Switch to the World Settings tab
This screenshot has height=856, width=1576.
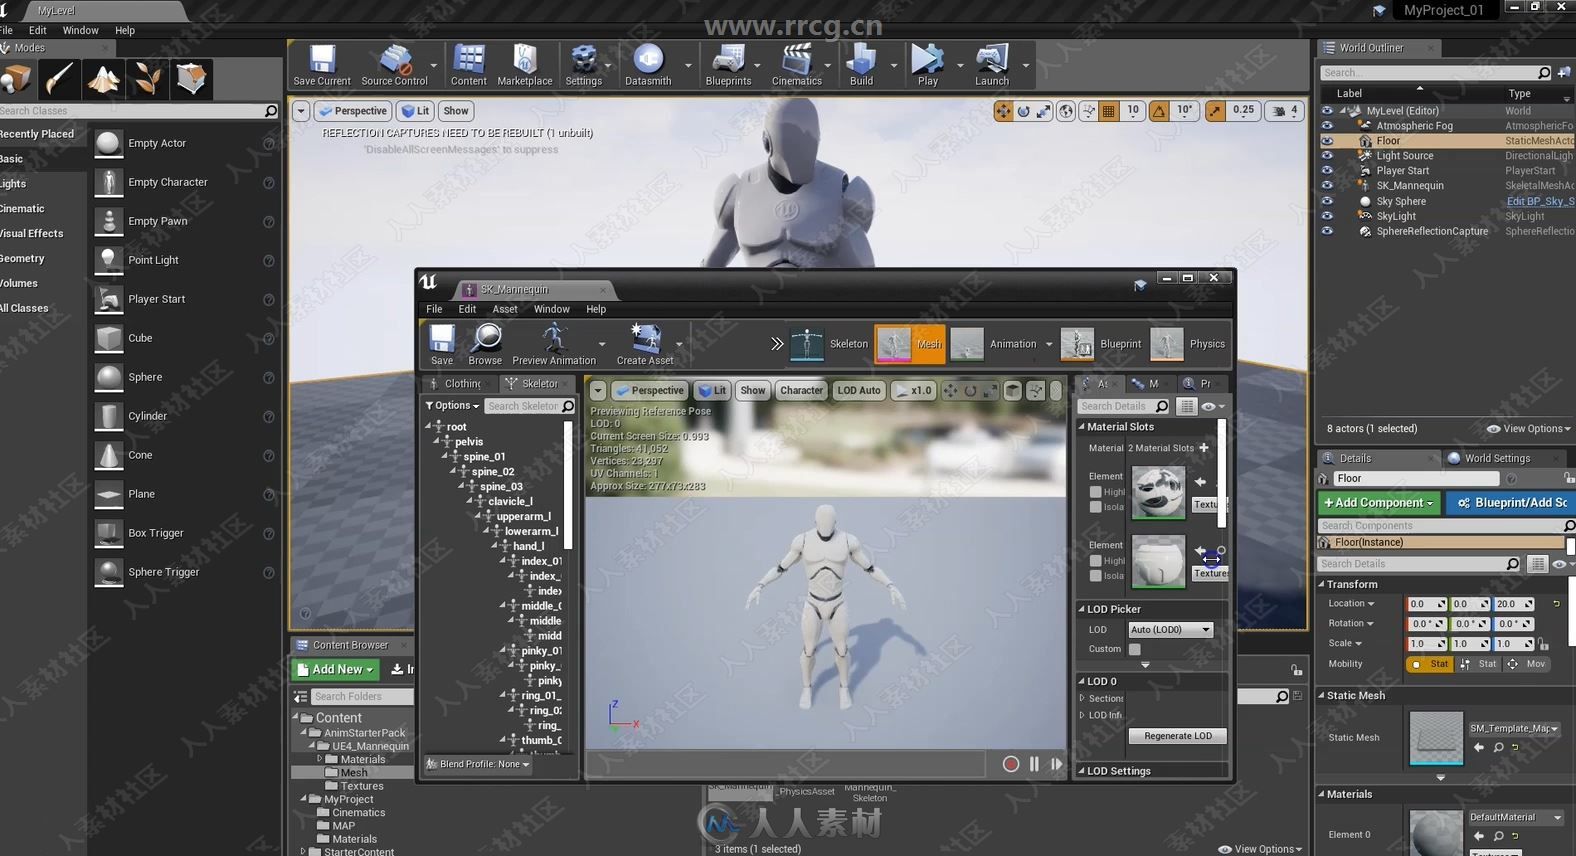tap(1497, 459)
